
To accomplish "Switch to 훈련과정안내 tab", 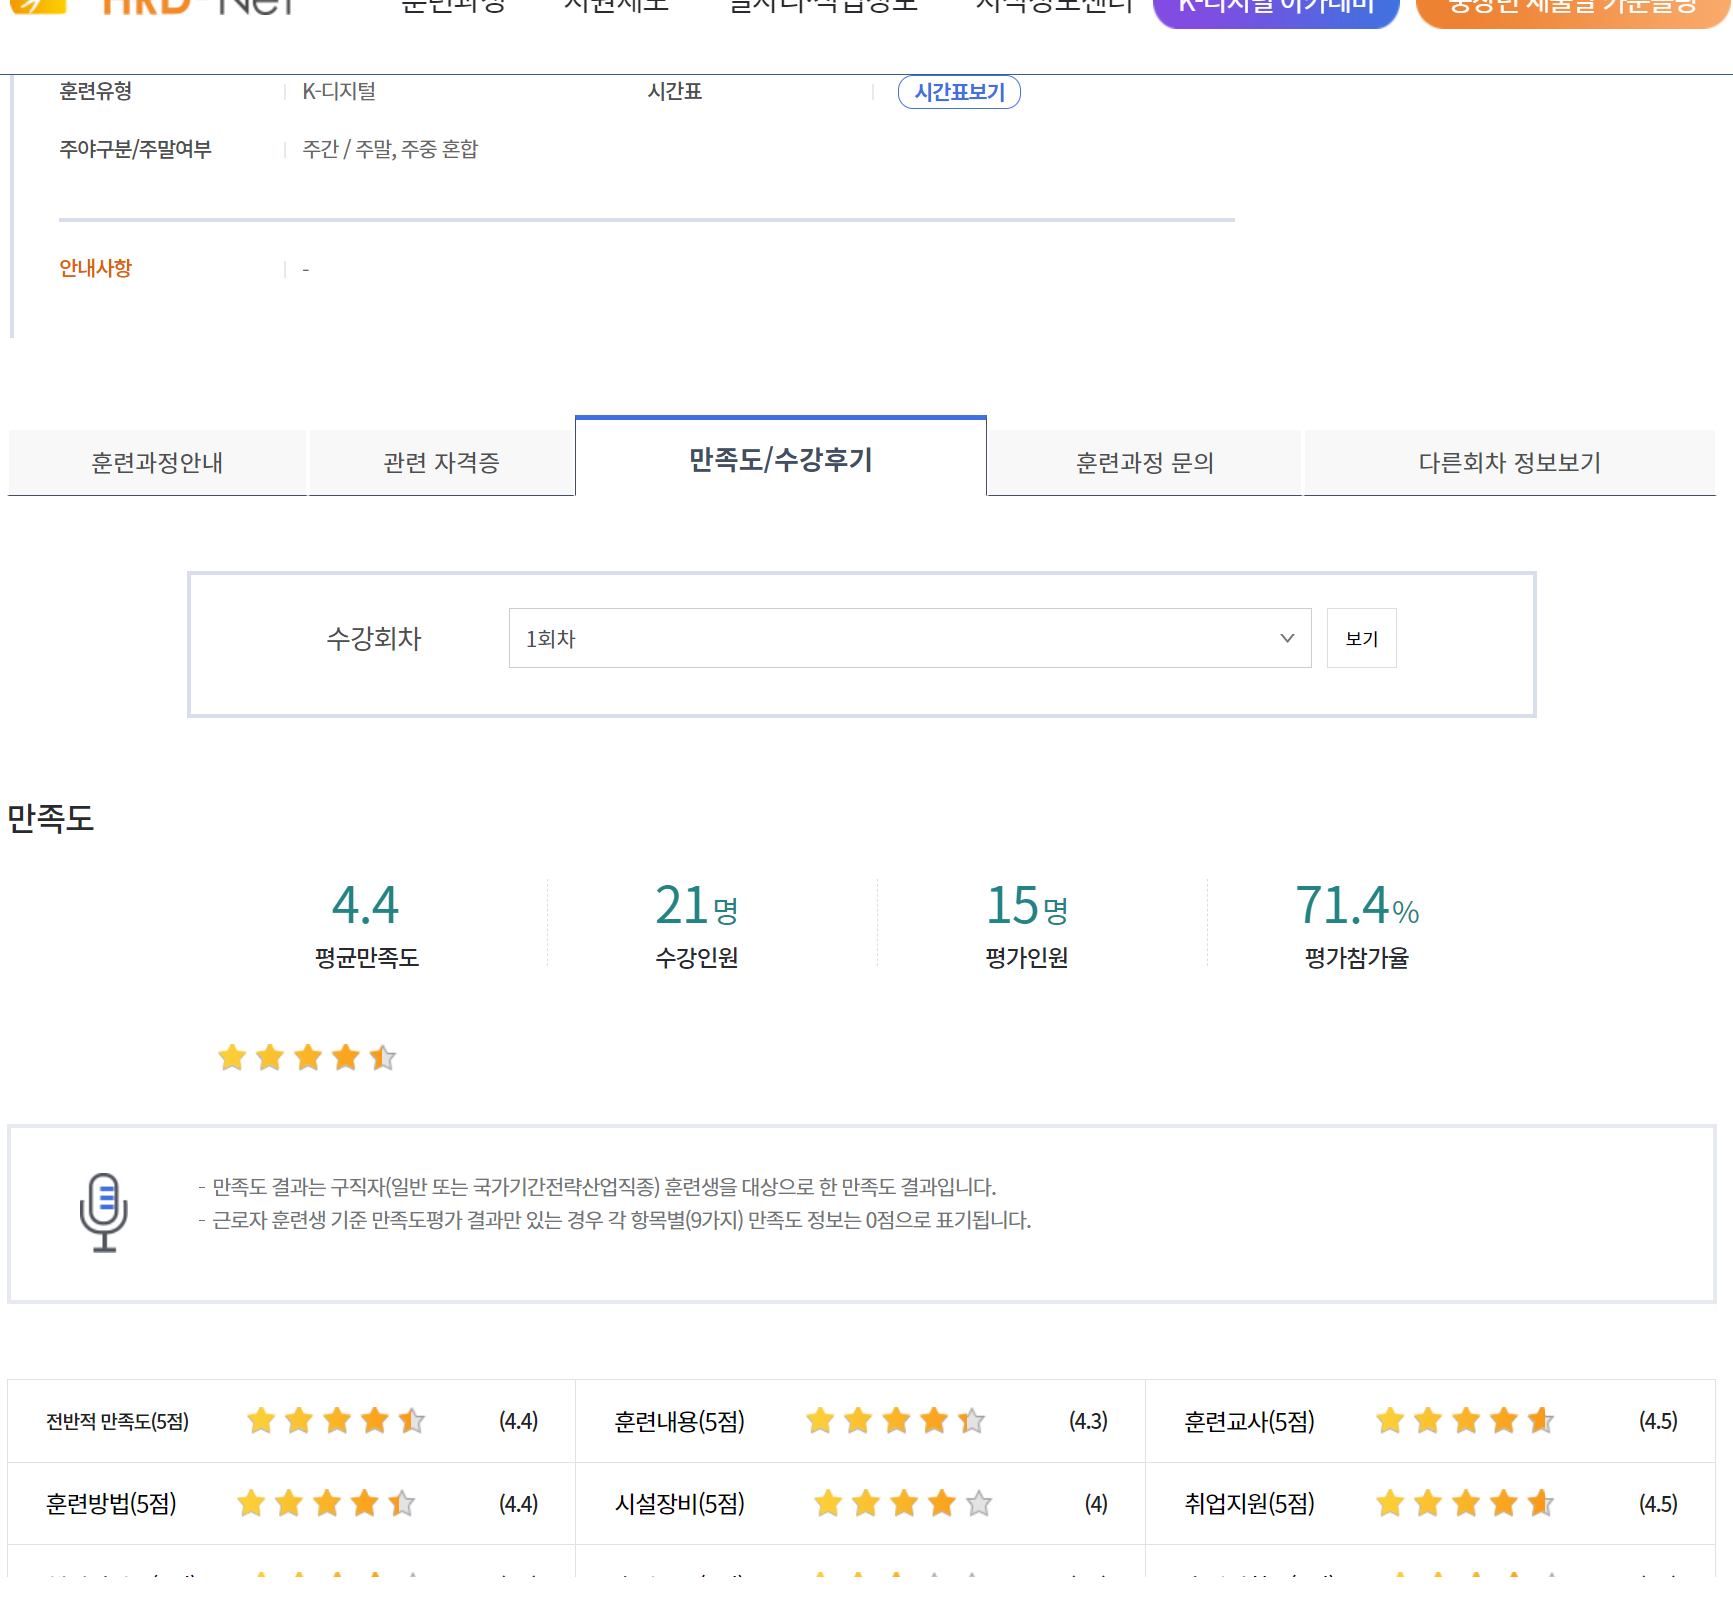I will point(157,463).
